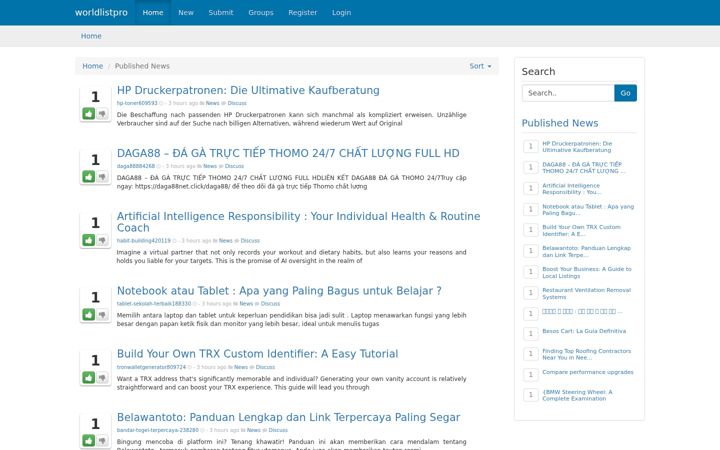Upvote the DAGA88 post
The width and height of the screenshot is (720, 450).
[89, 176]
